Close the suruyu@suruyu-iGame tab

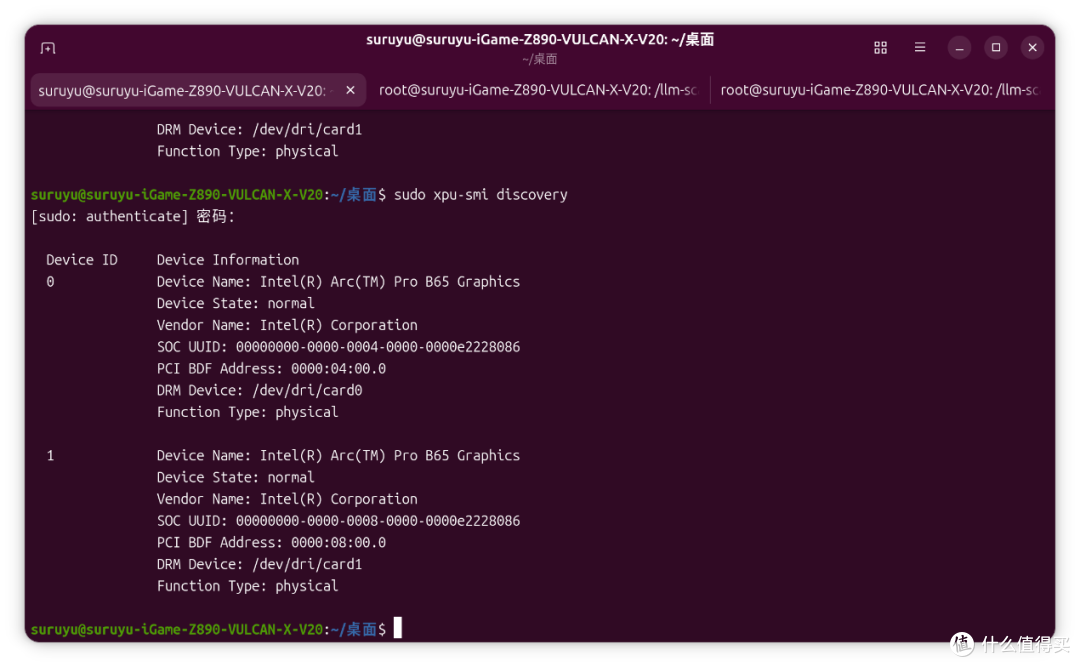click(351, 90)
